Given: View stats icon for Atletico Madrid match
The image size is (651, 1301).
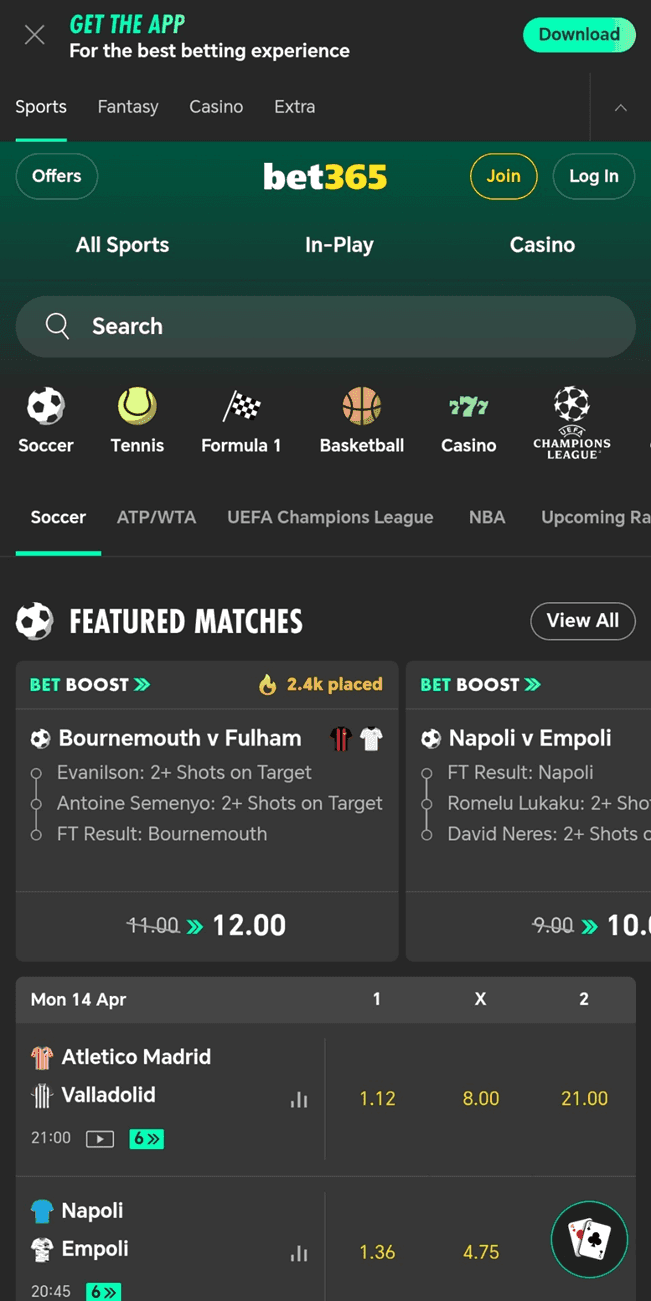Looking at the screenshot, I should coord(298,1099).
